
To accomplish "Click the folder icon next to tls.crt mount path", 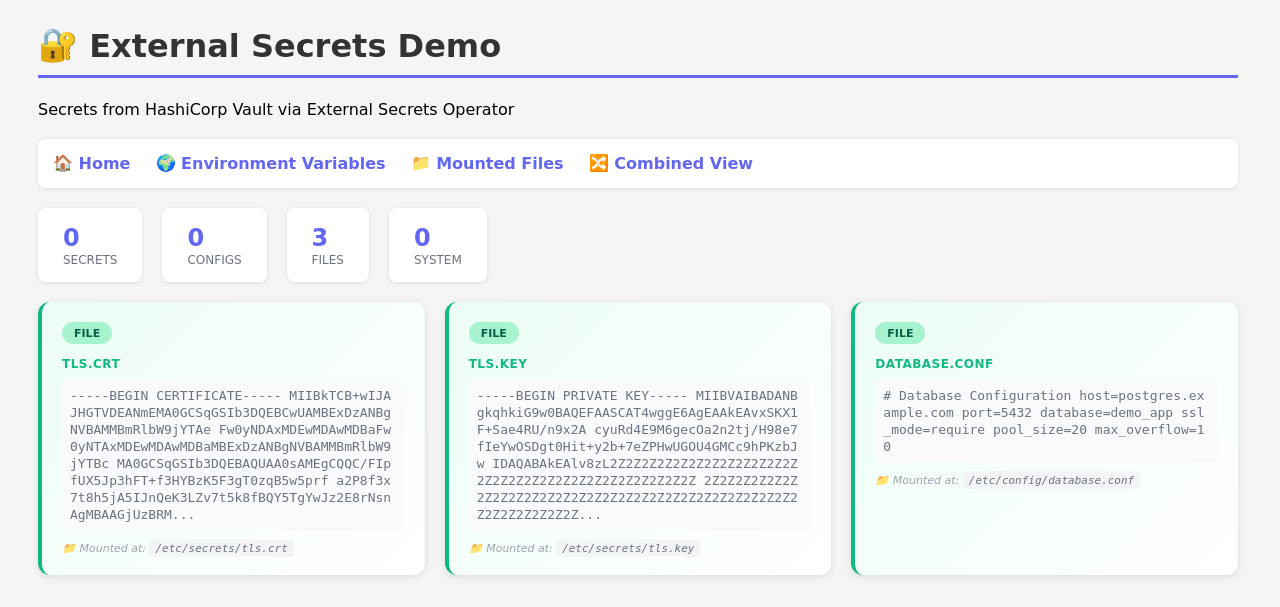I will [x=69, y=548].
